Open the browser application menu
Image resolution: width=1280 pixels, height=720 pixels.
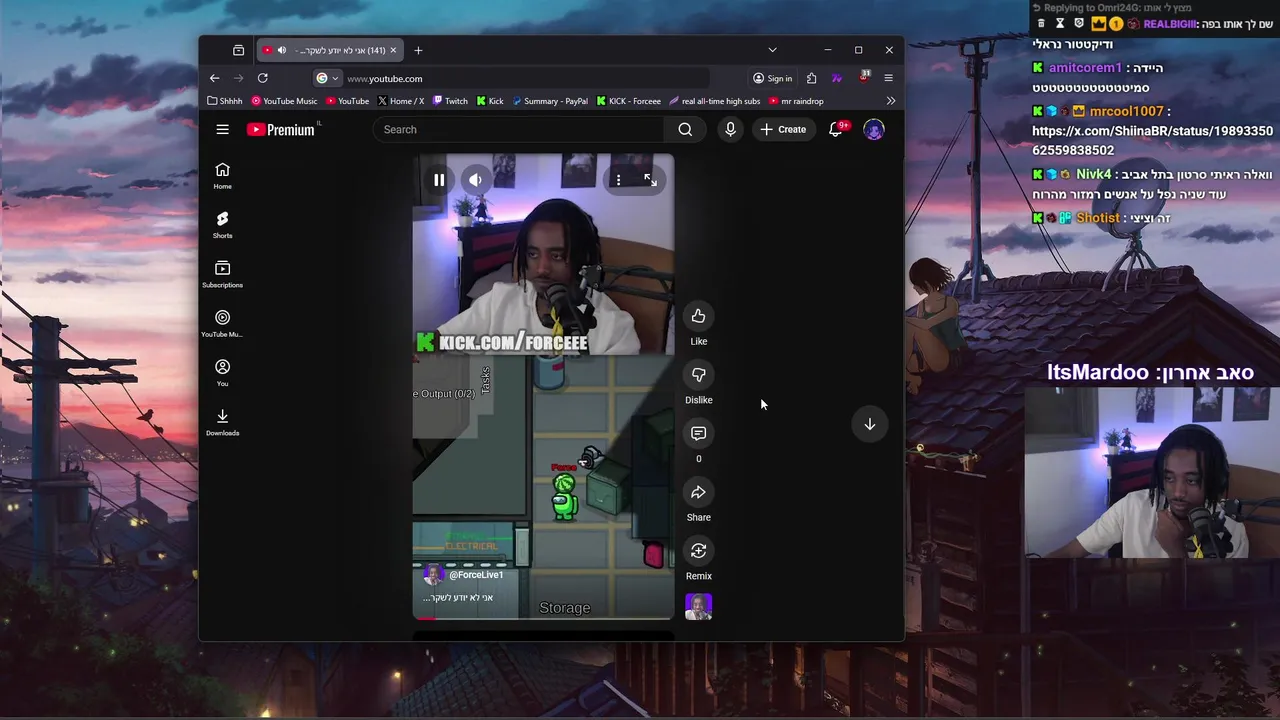pos(888,78)
